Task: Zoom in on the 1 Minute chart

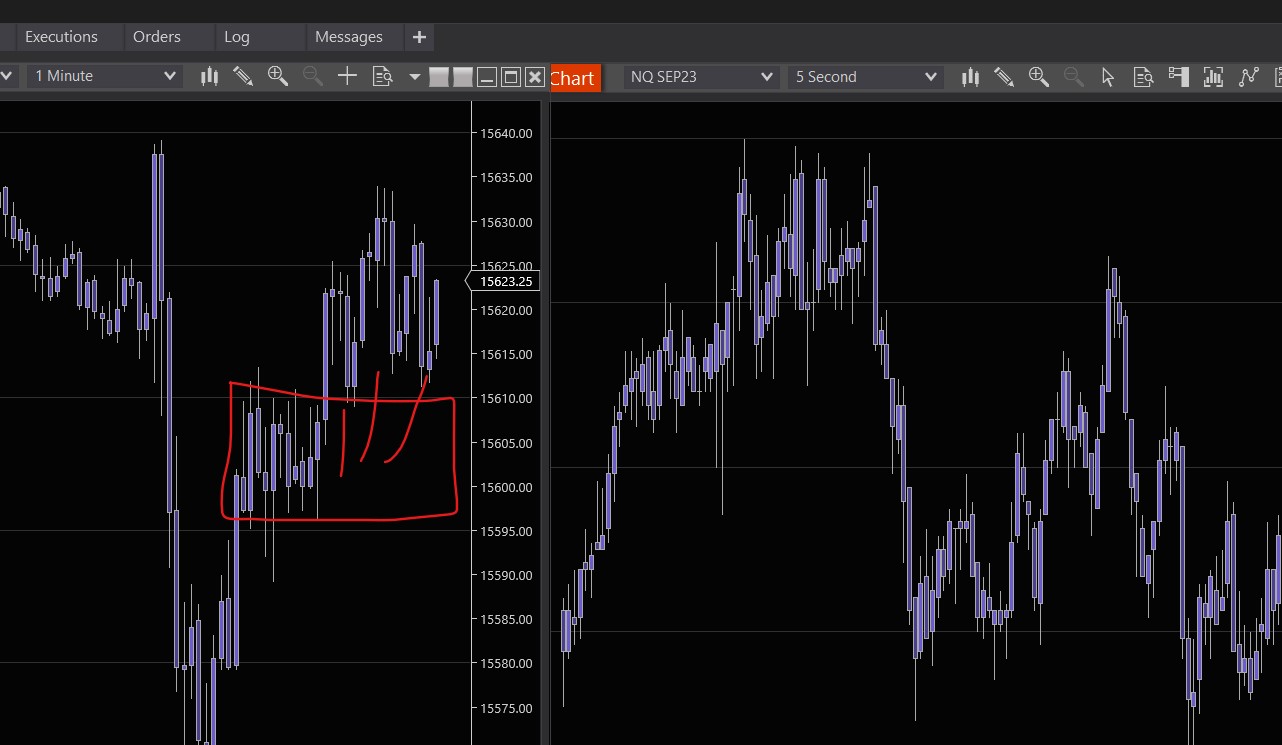Action: click(278, 76)
